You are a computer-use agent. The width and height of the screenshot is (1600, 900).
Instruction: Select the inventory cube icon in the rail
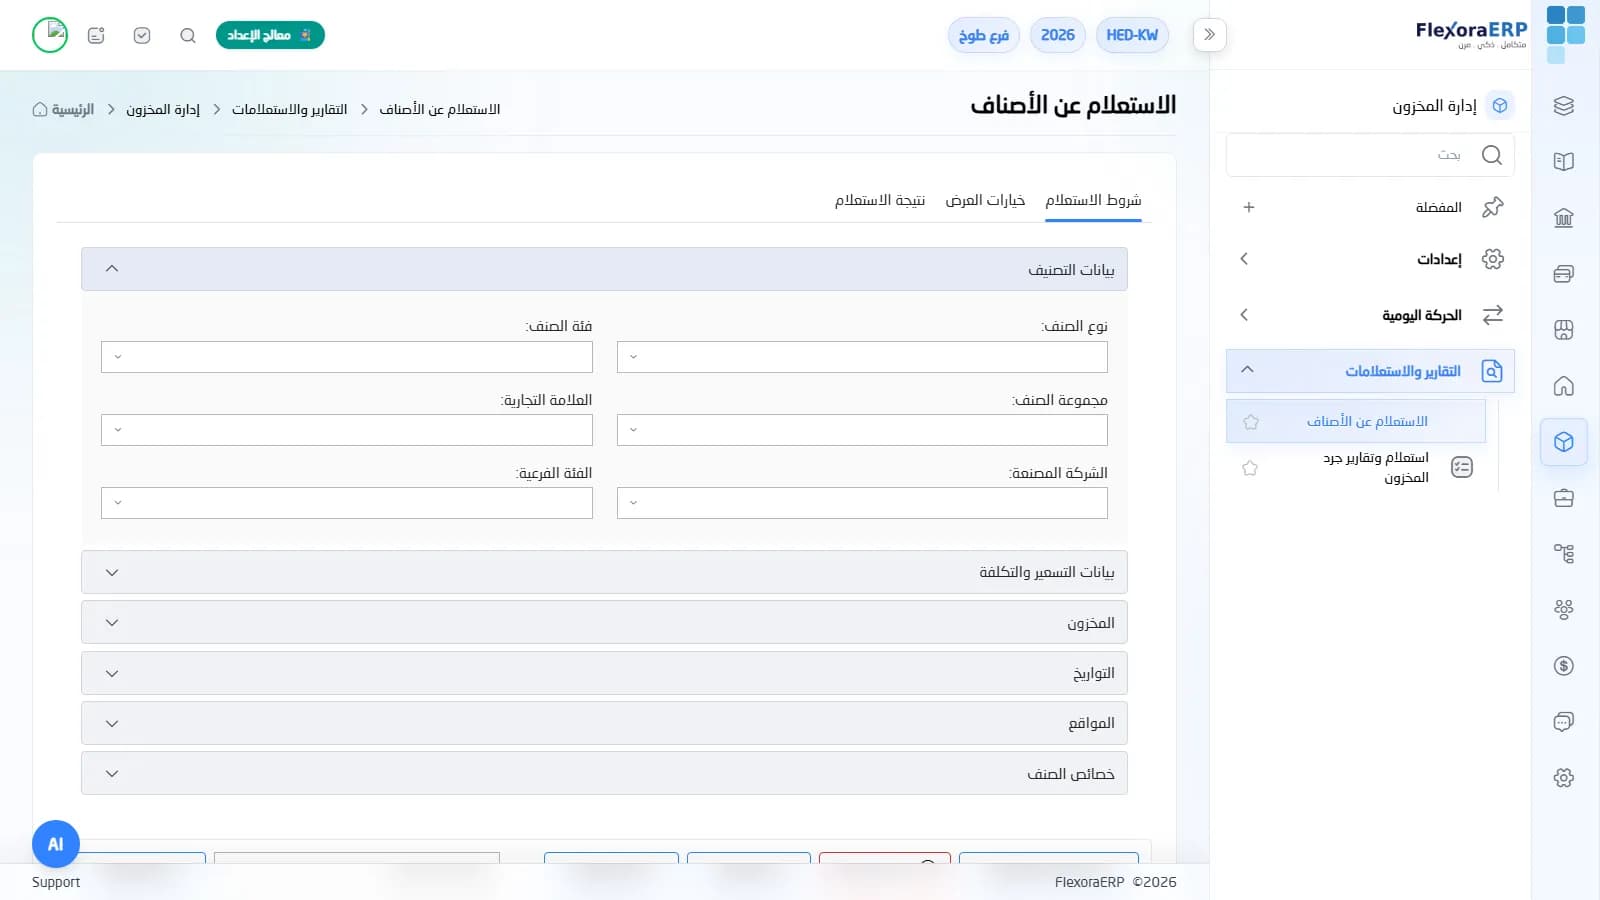pos(1564,442)
